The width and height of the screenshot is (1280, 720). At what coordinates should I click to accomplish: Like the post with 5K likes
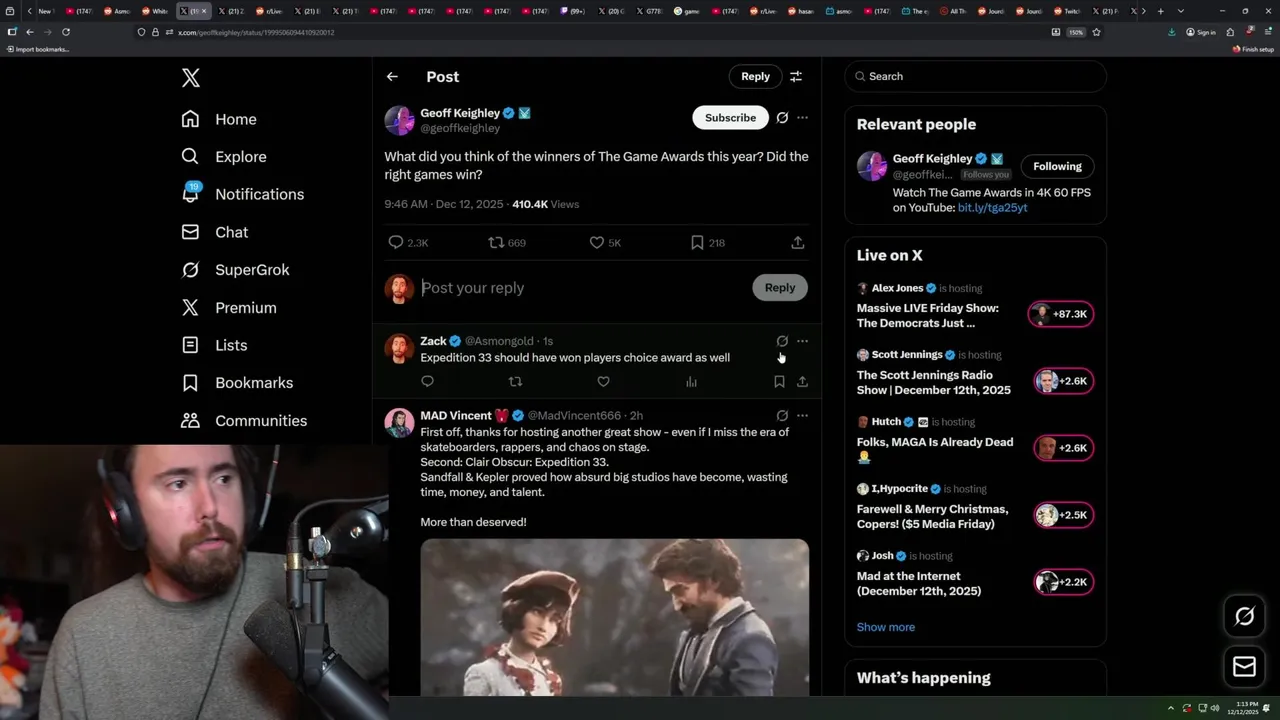(596, 242)
